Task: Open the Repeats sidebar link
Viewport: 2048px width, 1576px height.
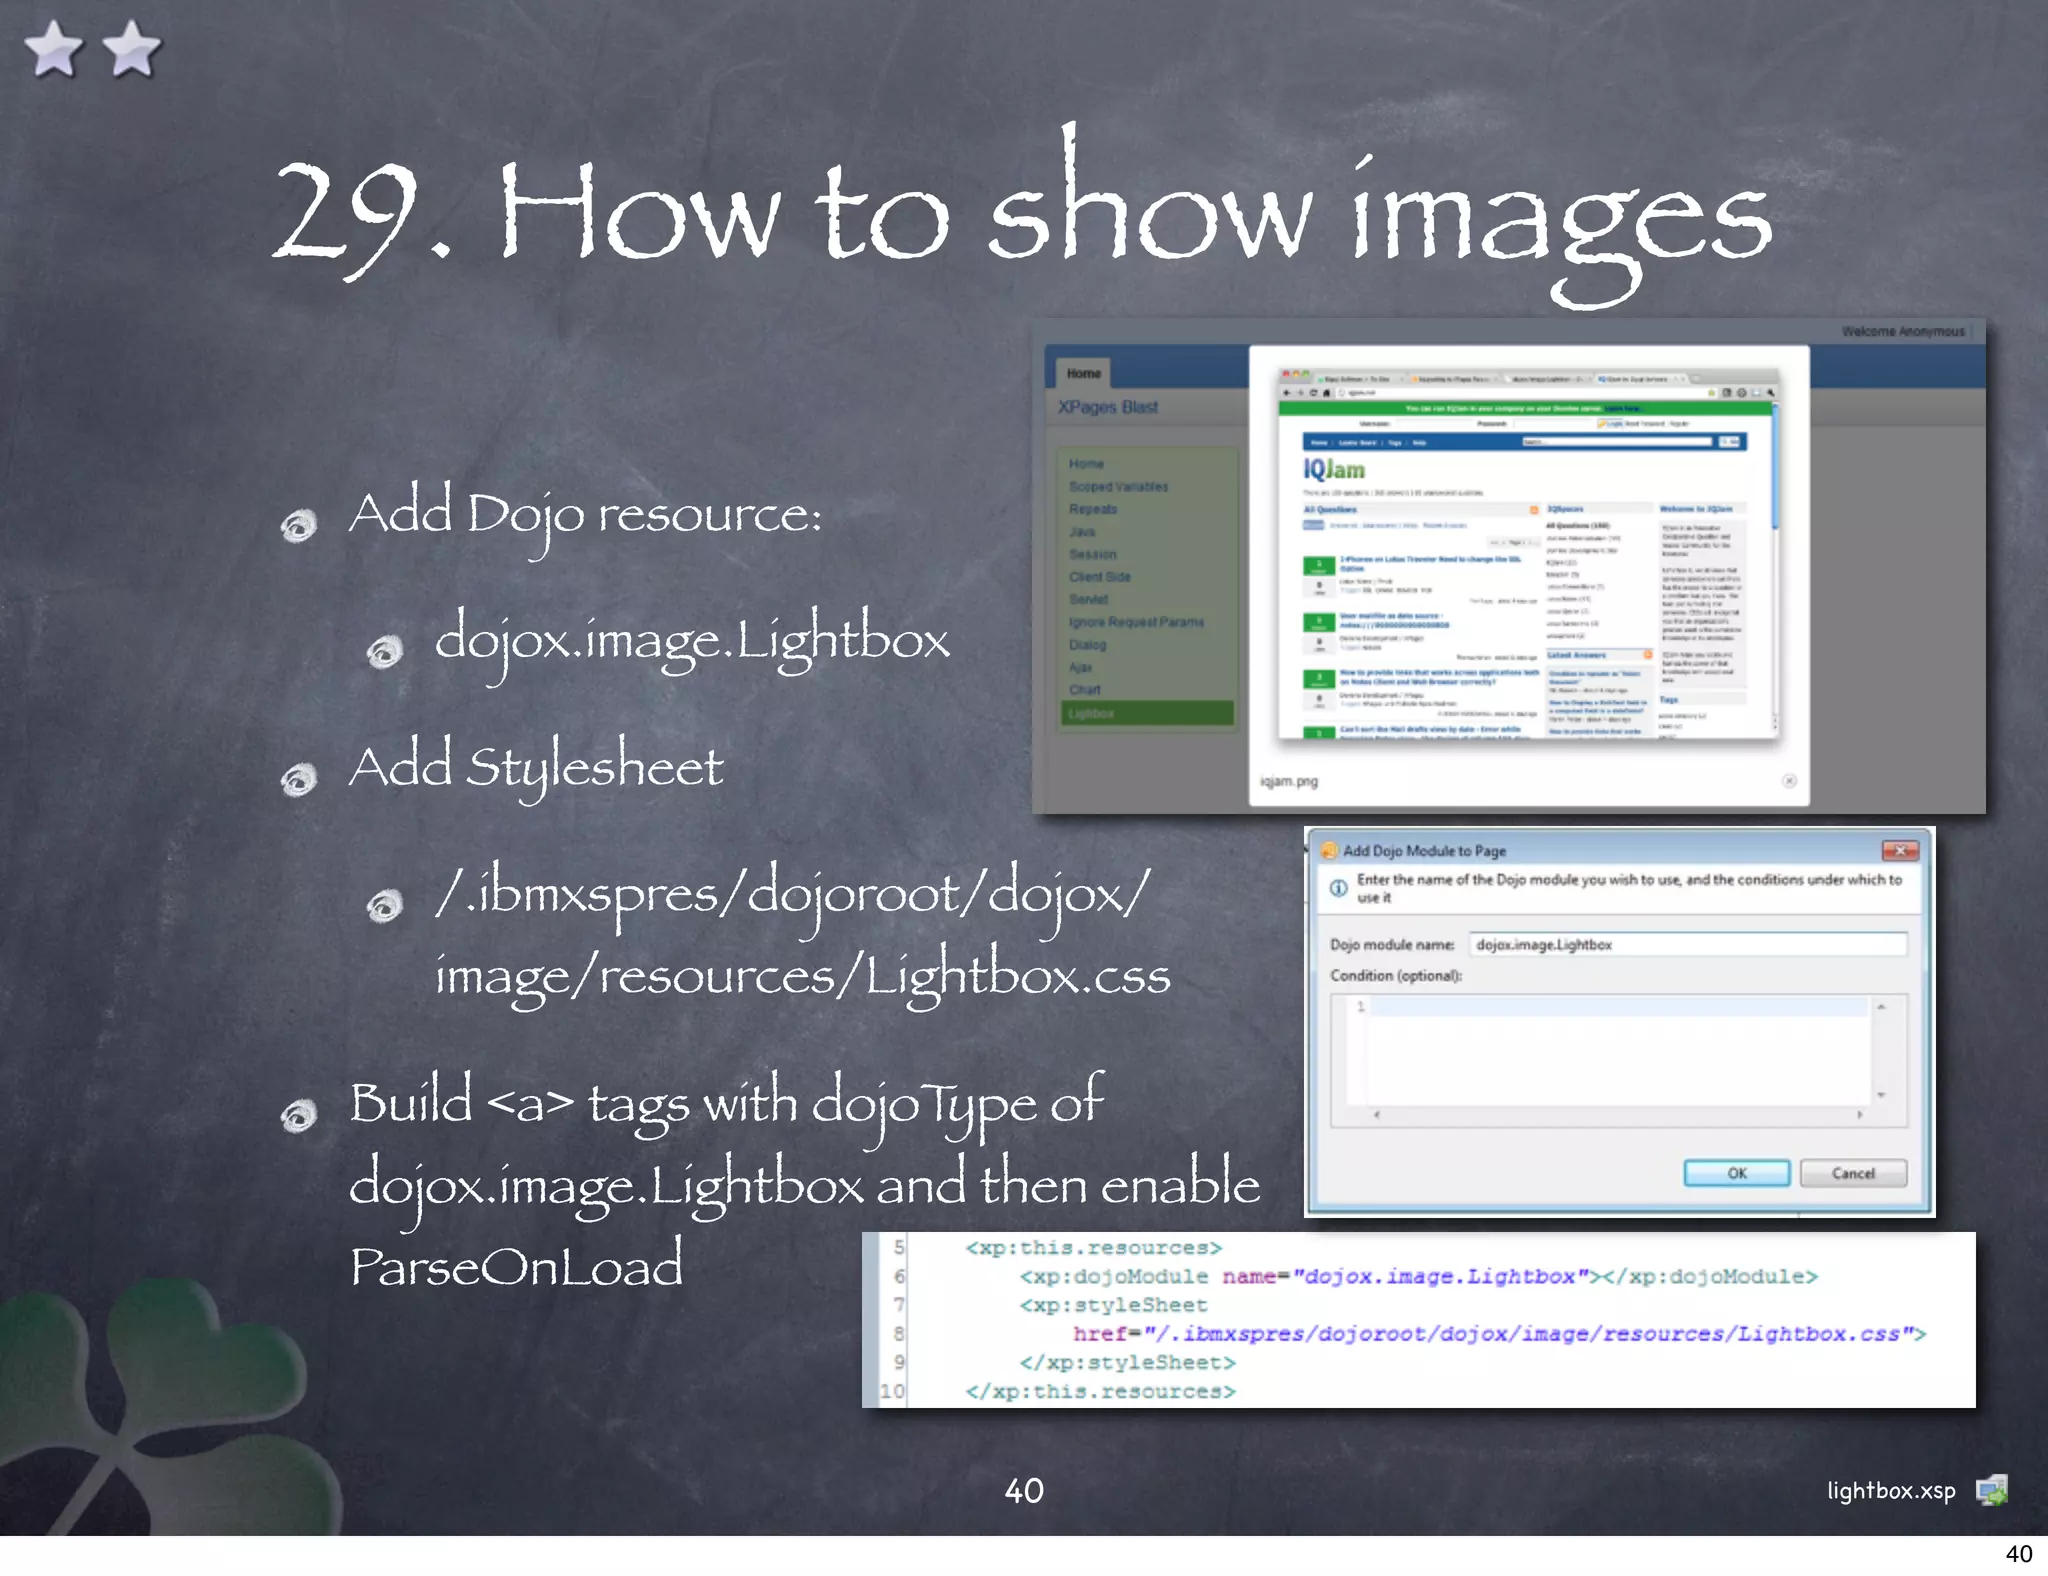Action: point(1093,509)
